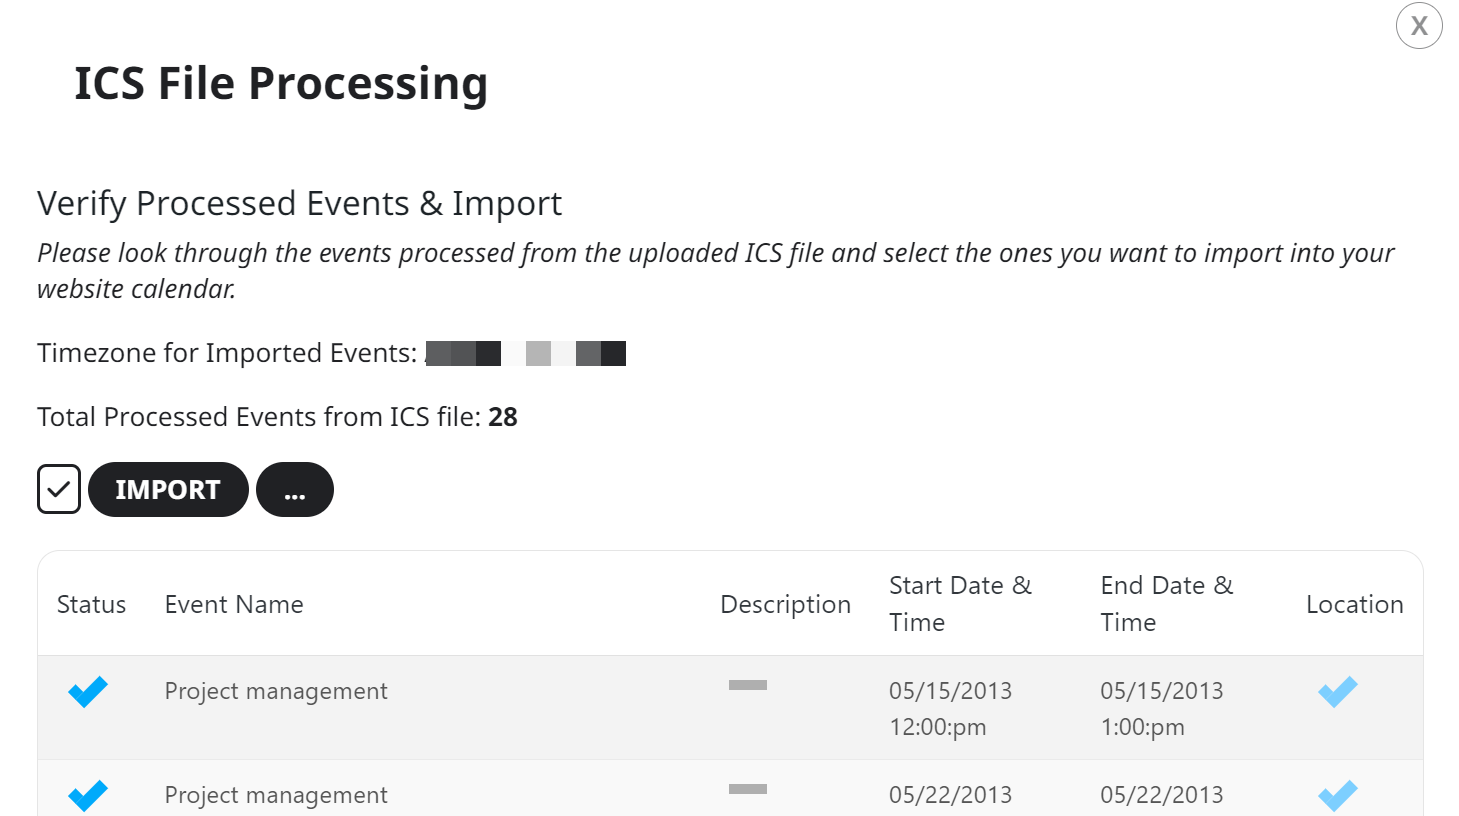Click the description placeholder in the first event row

click(x=748, y=685)
